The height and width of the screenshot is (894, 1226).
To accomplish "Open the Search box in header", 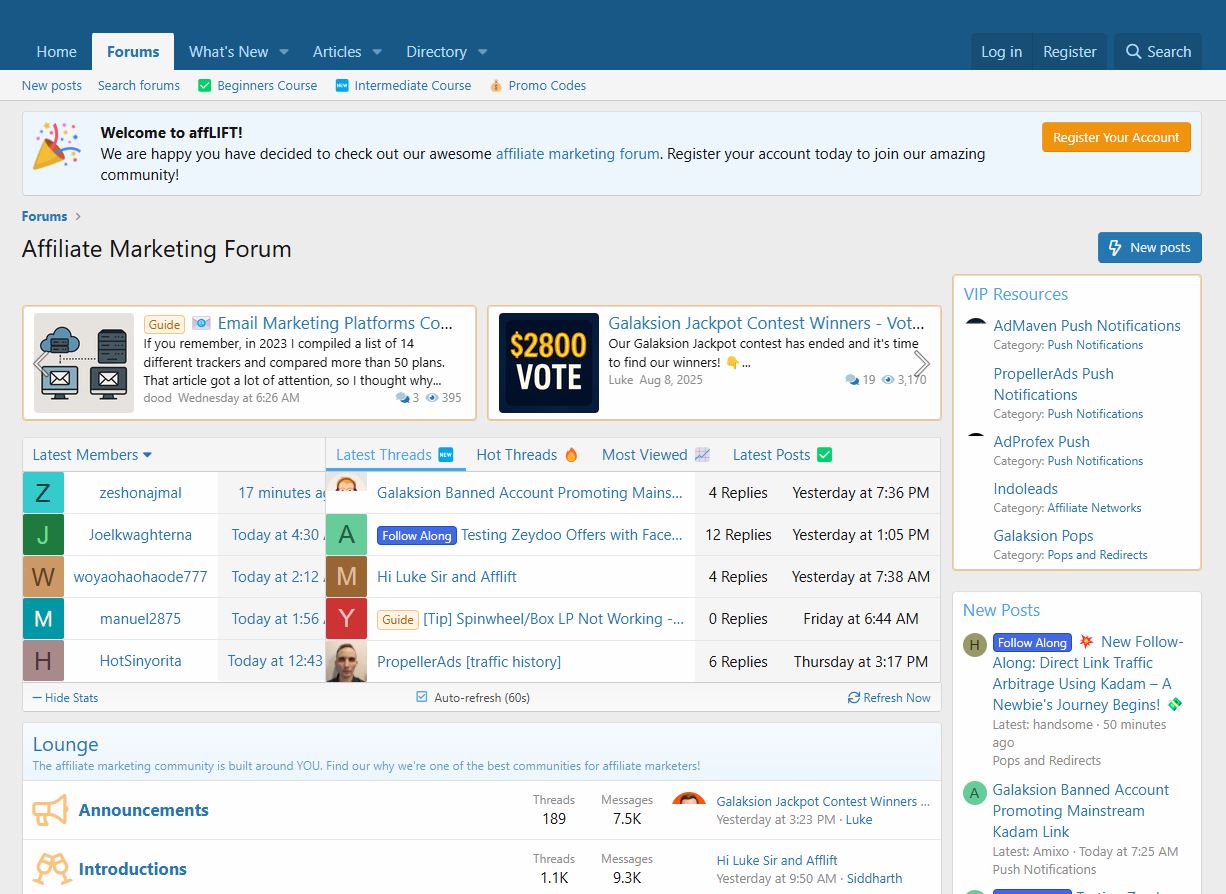I will pyautogui.click(x=1158, y=52).
